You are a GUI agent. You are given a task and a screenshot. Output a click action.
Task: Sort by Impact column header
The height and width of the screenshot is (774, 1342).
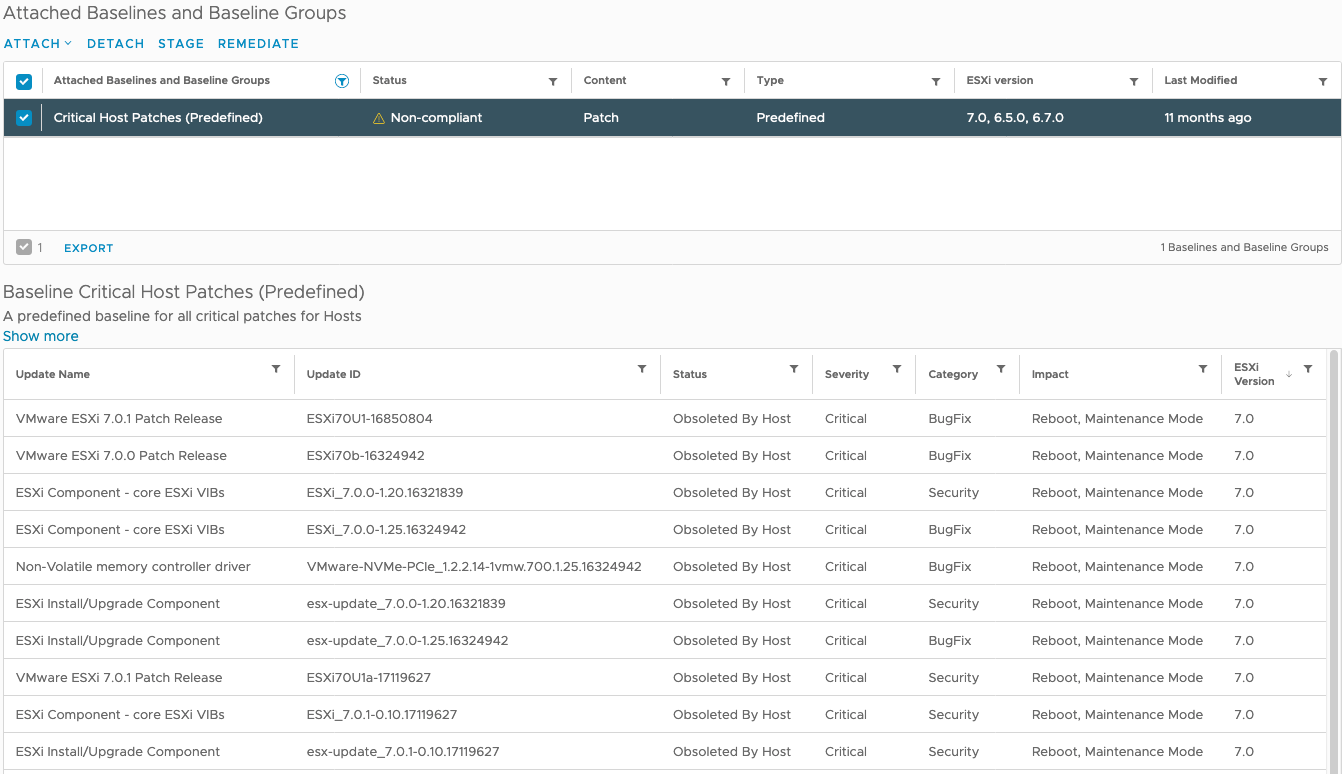(x=1050, y=375)
